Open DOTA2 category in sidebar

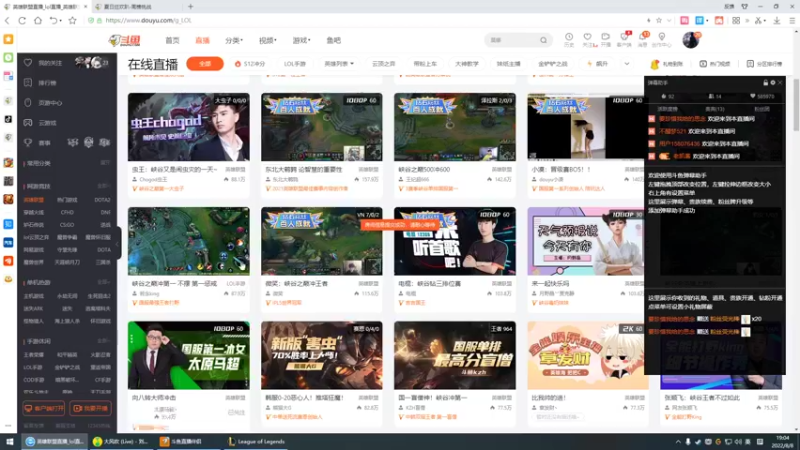click(102, 200)
